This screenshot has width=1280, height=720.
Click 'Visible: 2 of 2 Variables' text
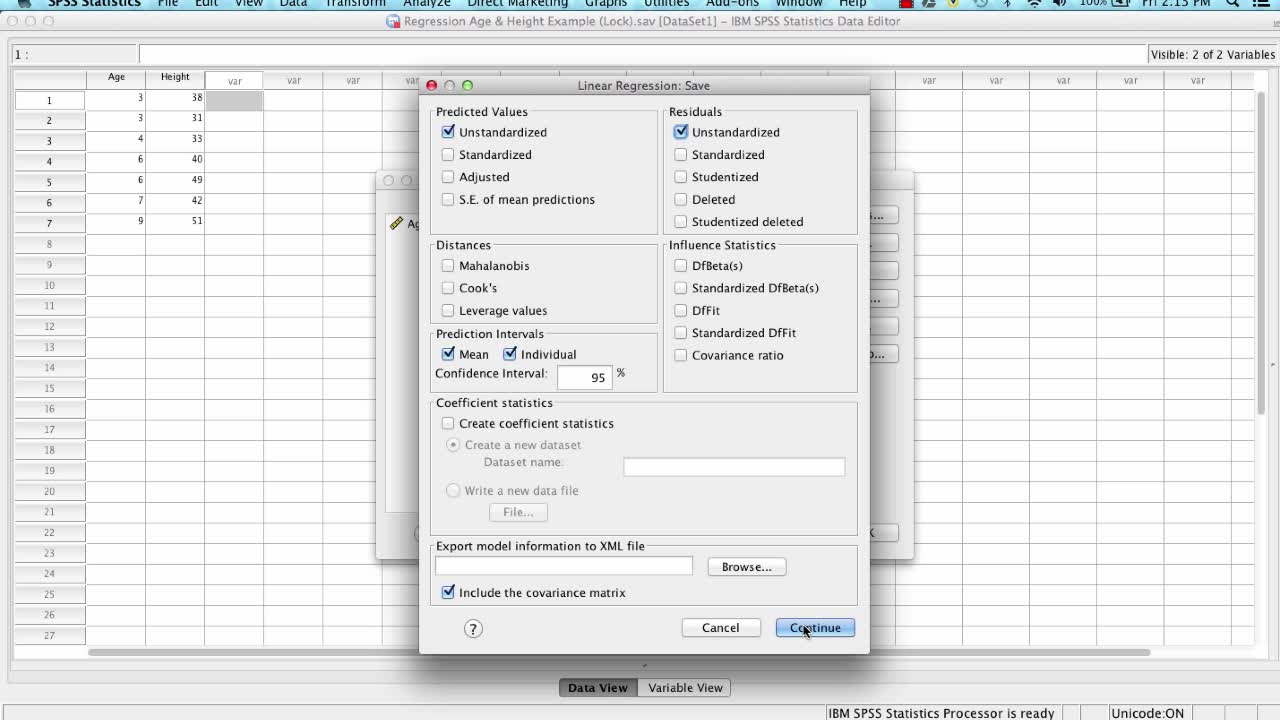[1213, 55]
